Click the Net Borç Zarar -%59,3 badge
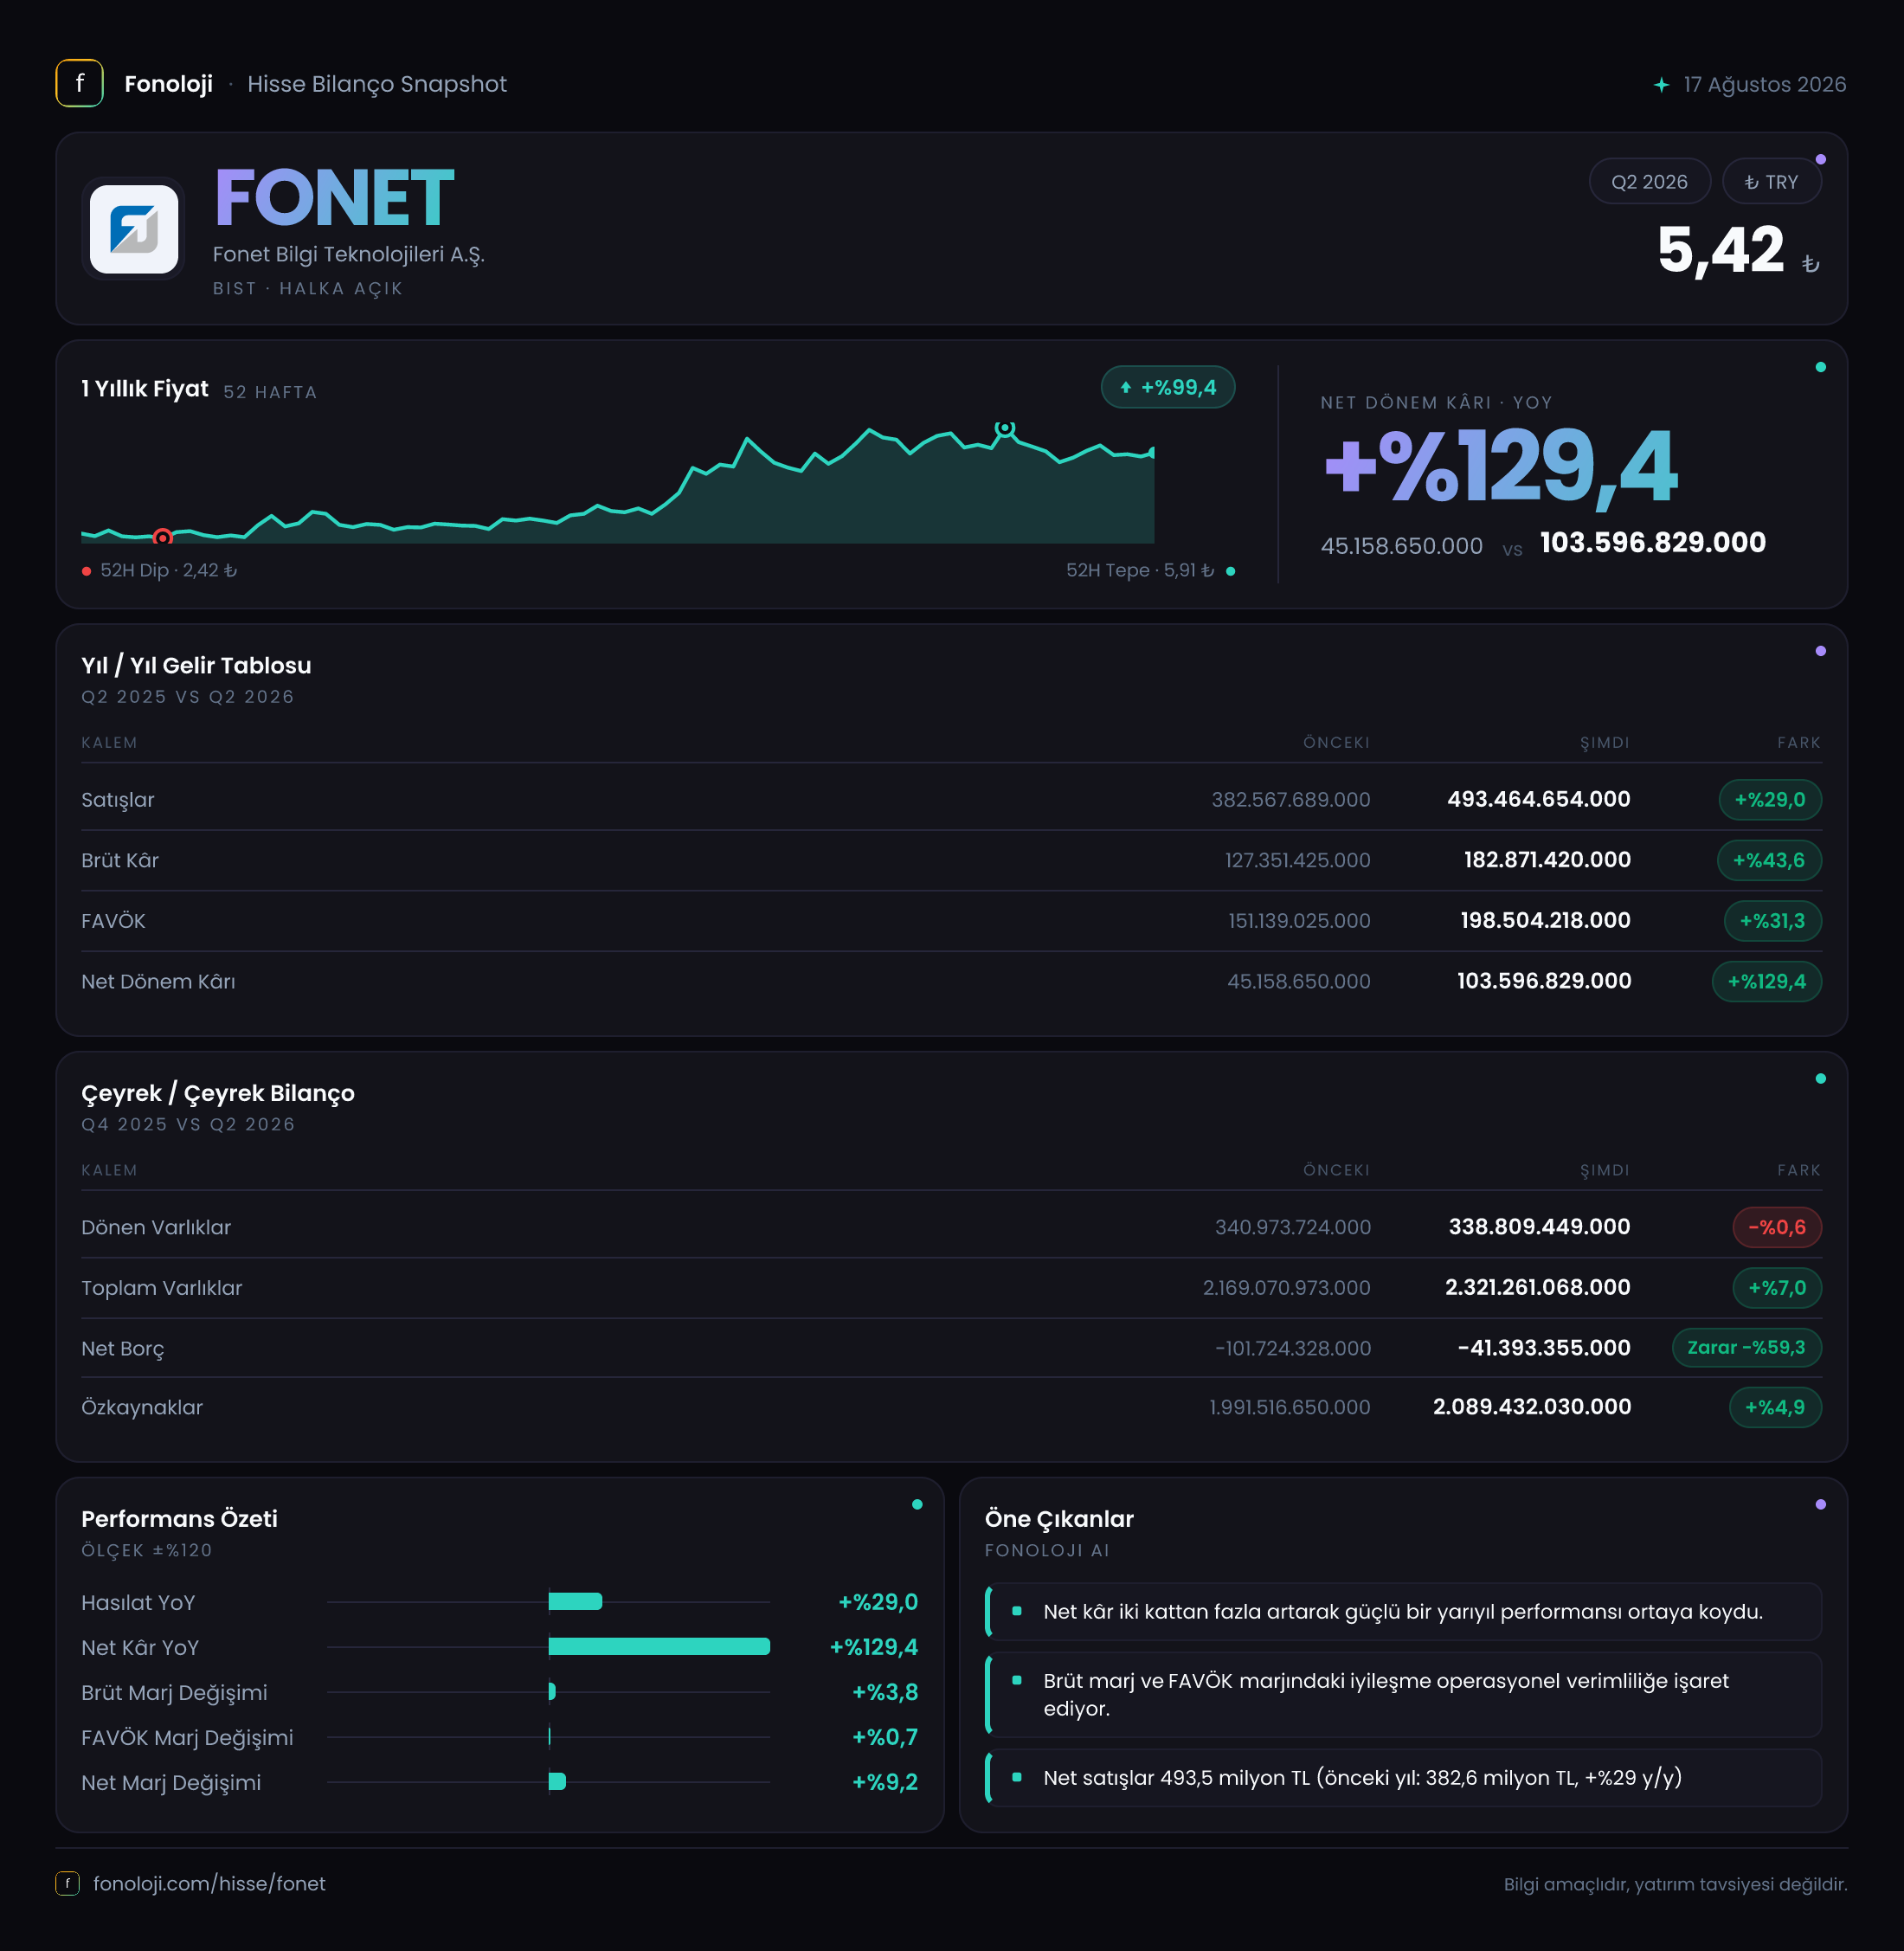Viewport: 1904px width, 1951px height. pyautogui.click(x=1746, y=1347)
